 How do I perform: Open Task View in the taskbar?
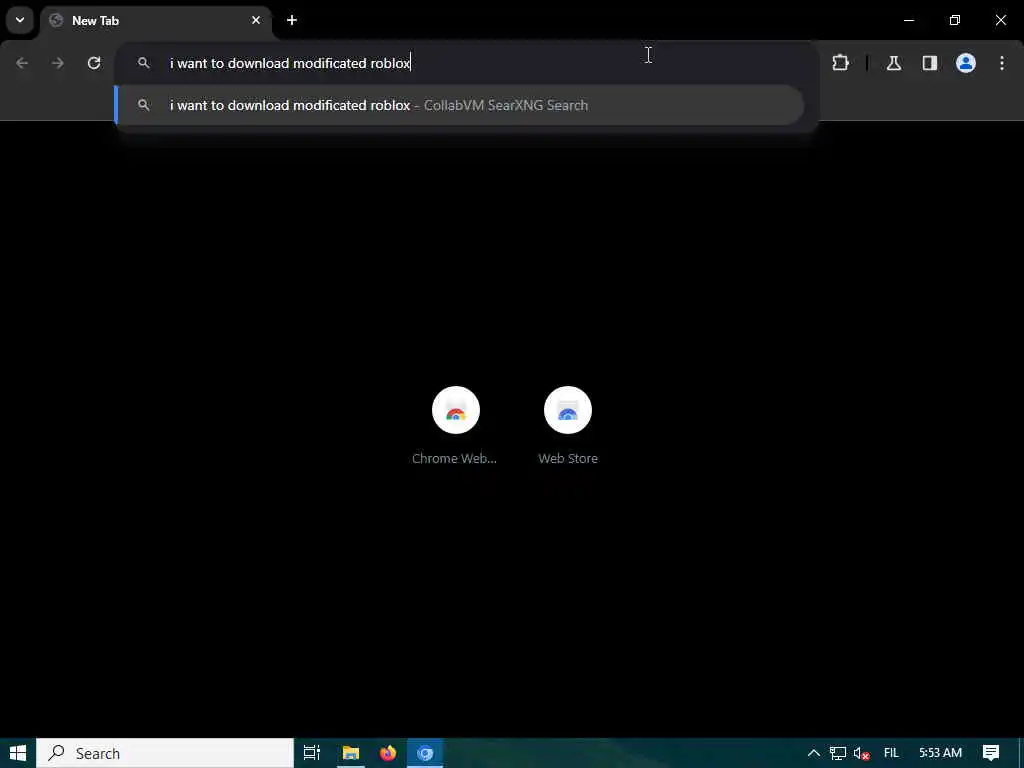pyautogui.click(x=312, y=753)
